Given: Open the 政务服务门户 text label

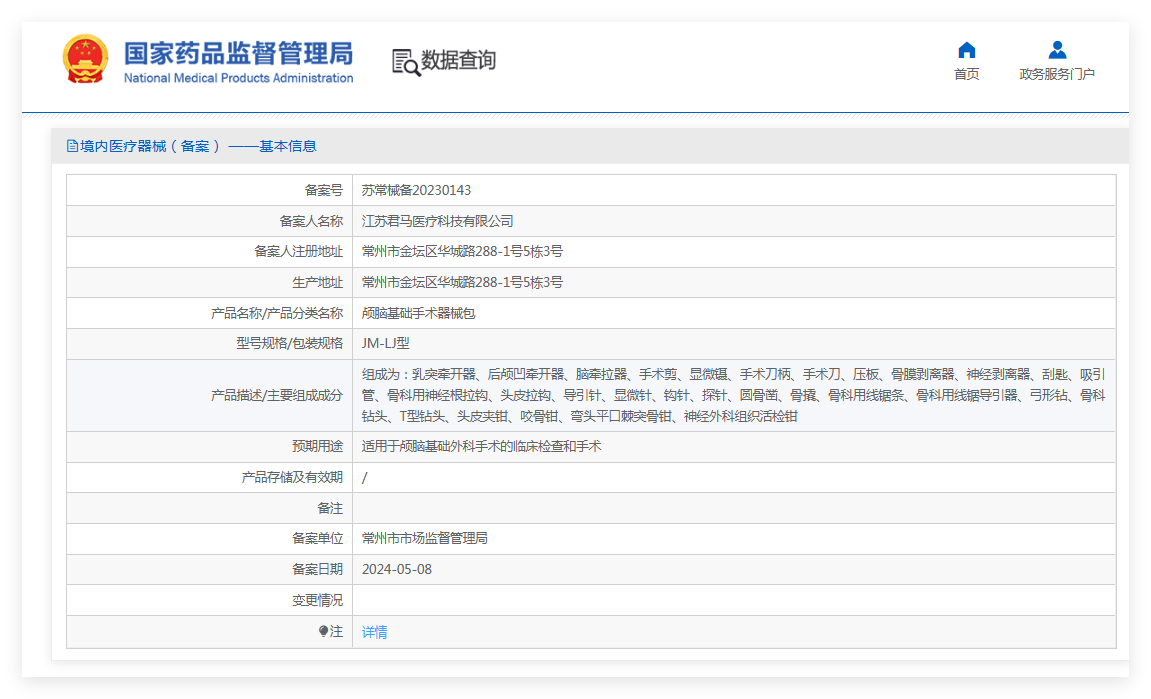Looking at the screenshot, I should [1057, 74].
